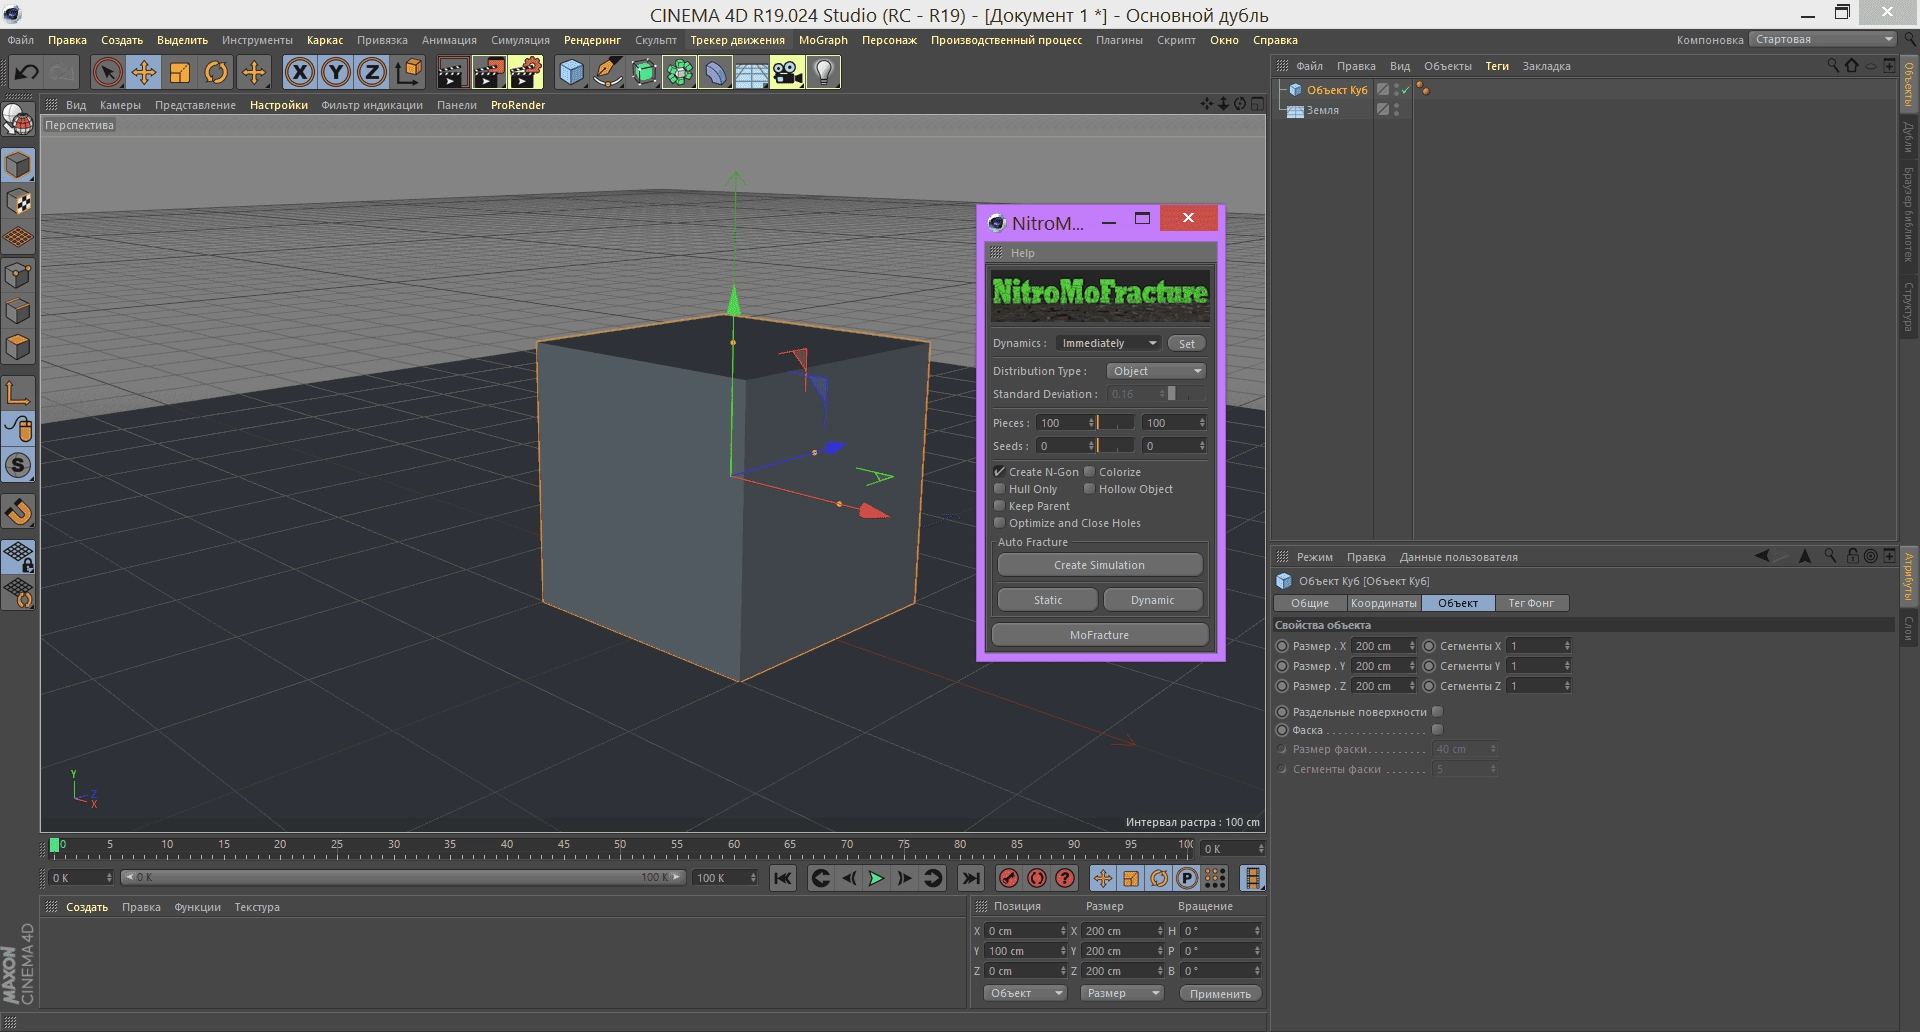Viewport: 1920px width, 1032px height.
Task: Click the coordinate system icon
Action: pyautogui.click(x=408, y=72)
